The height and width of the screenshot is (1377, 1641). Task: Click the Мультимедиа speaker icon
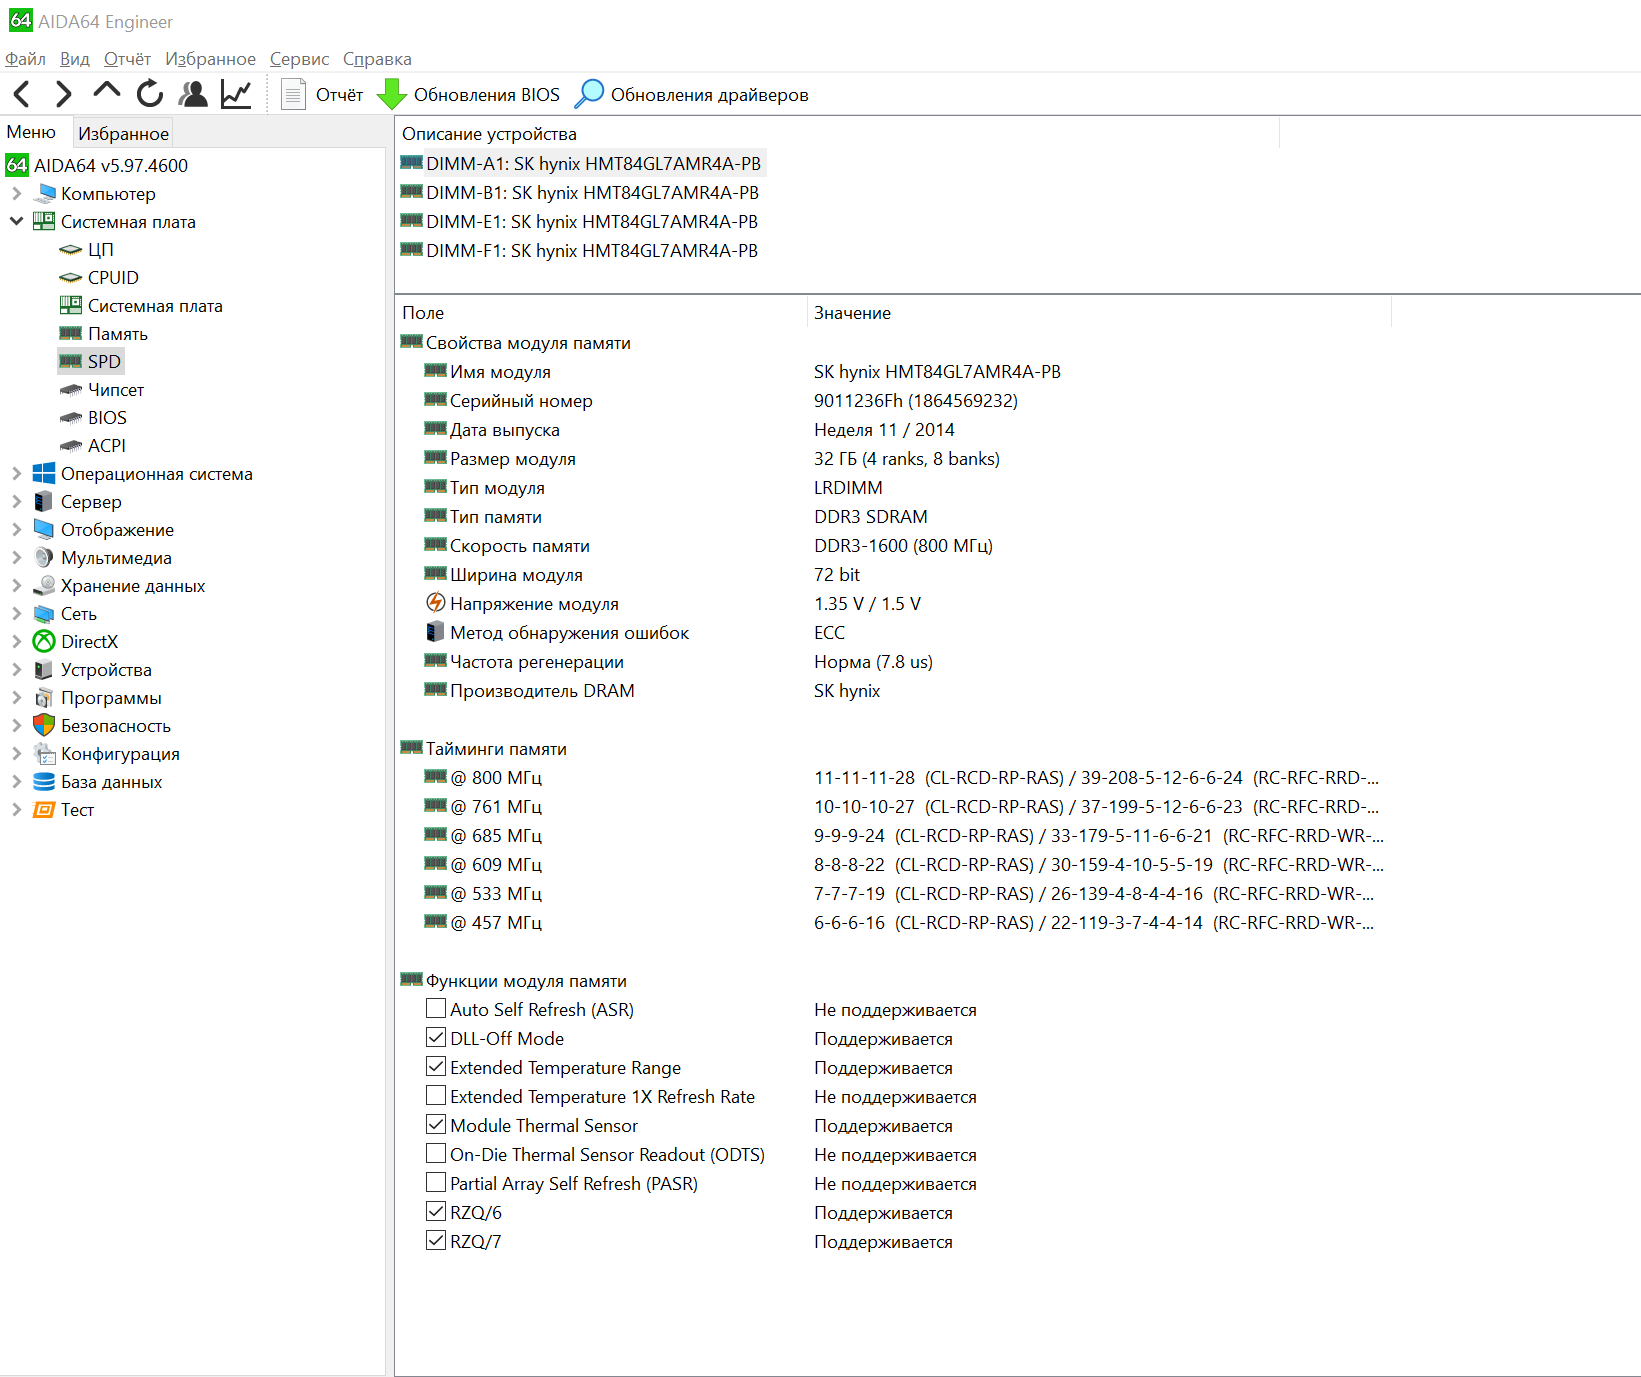pos(44,558)
